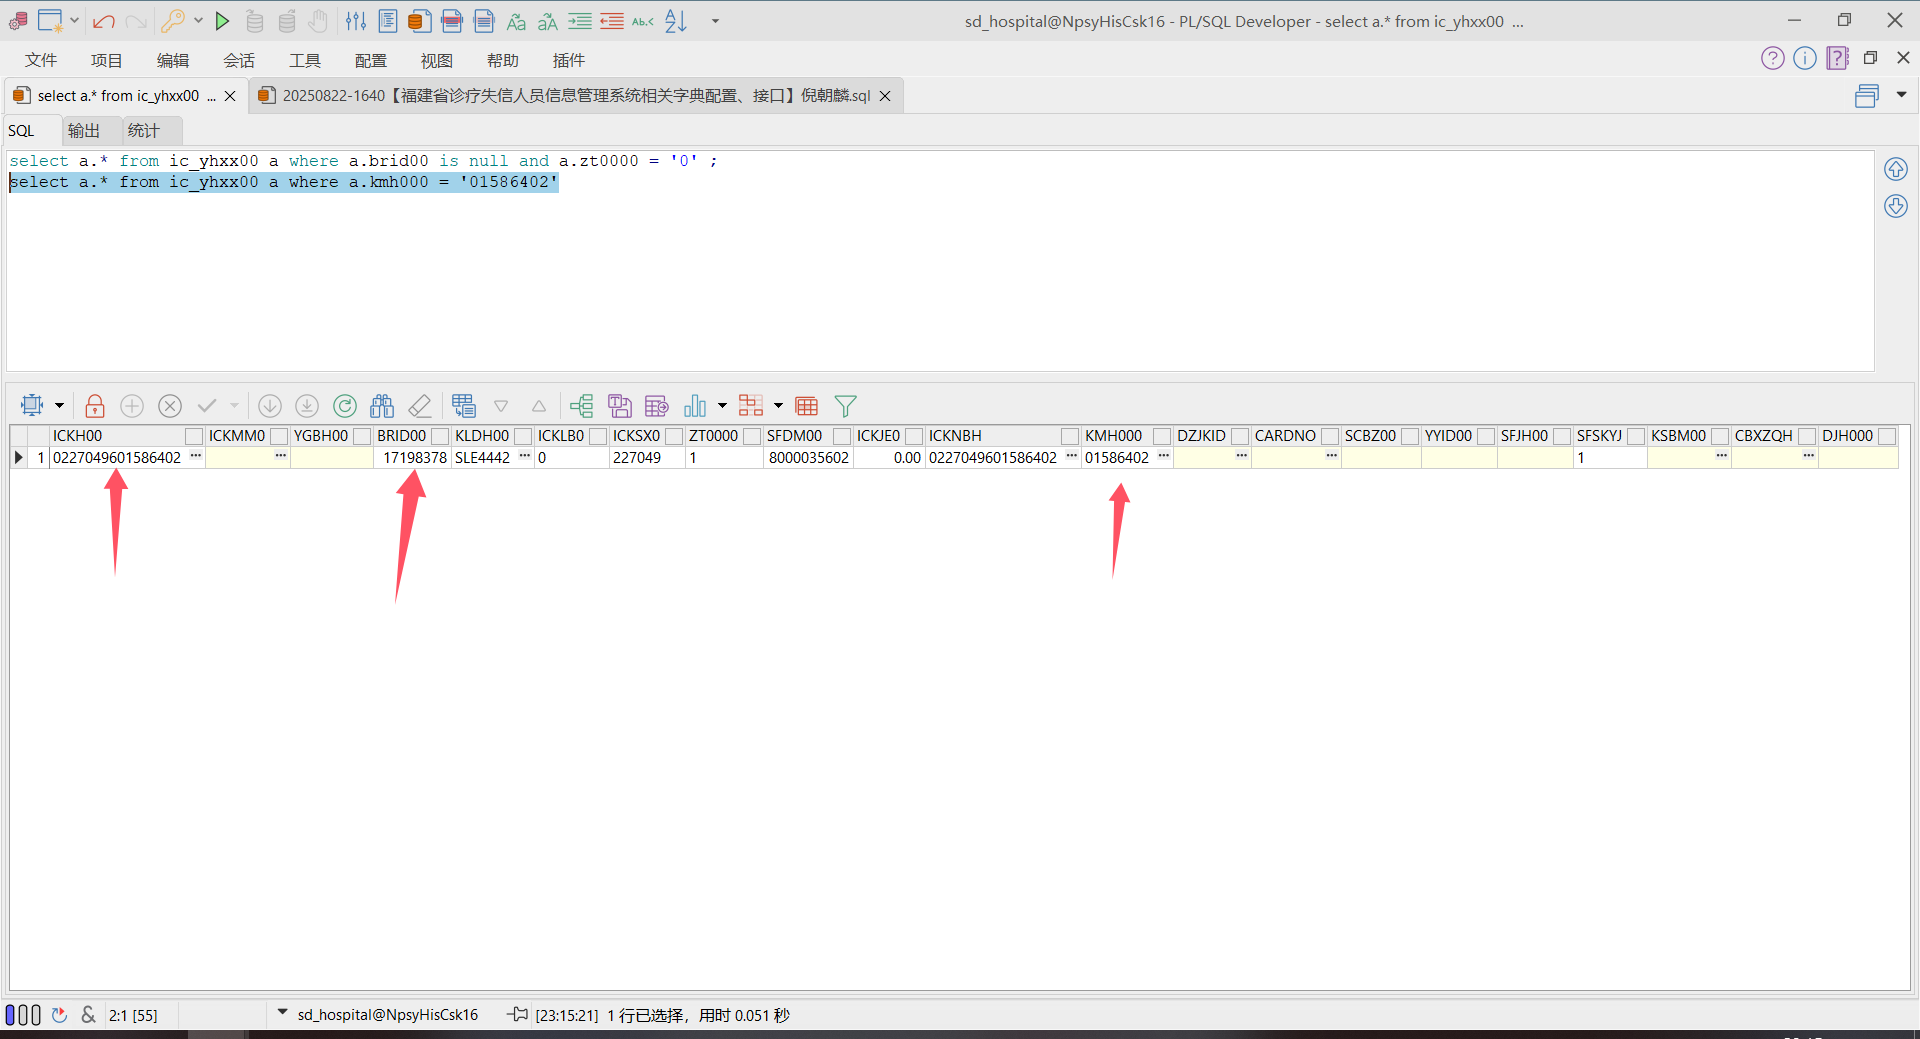Select the row 1 indicator in result grid

click(19, 458)
